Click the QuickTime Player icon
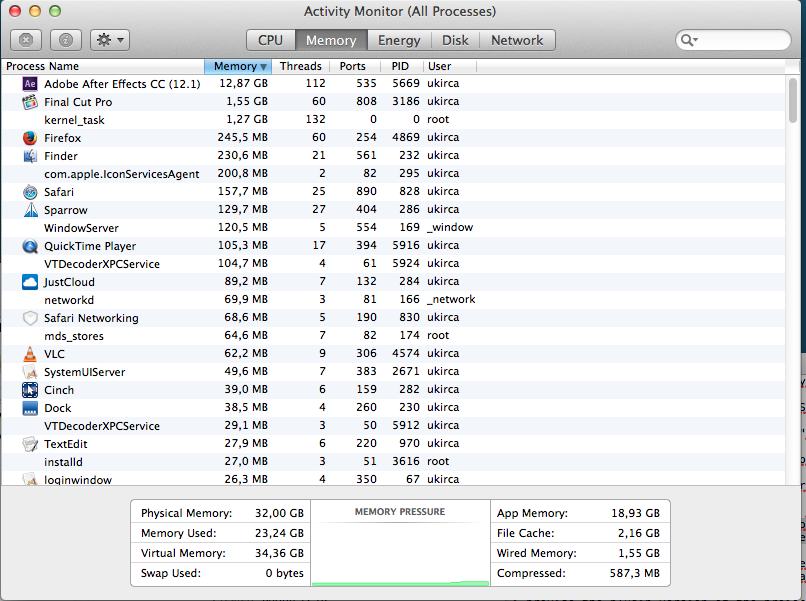 click(30, 246)
